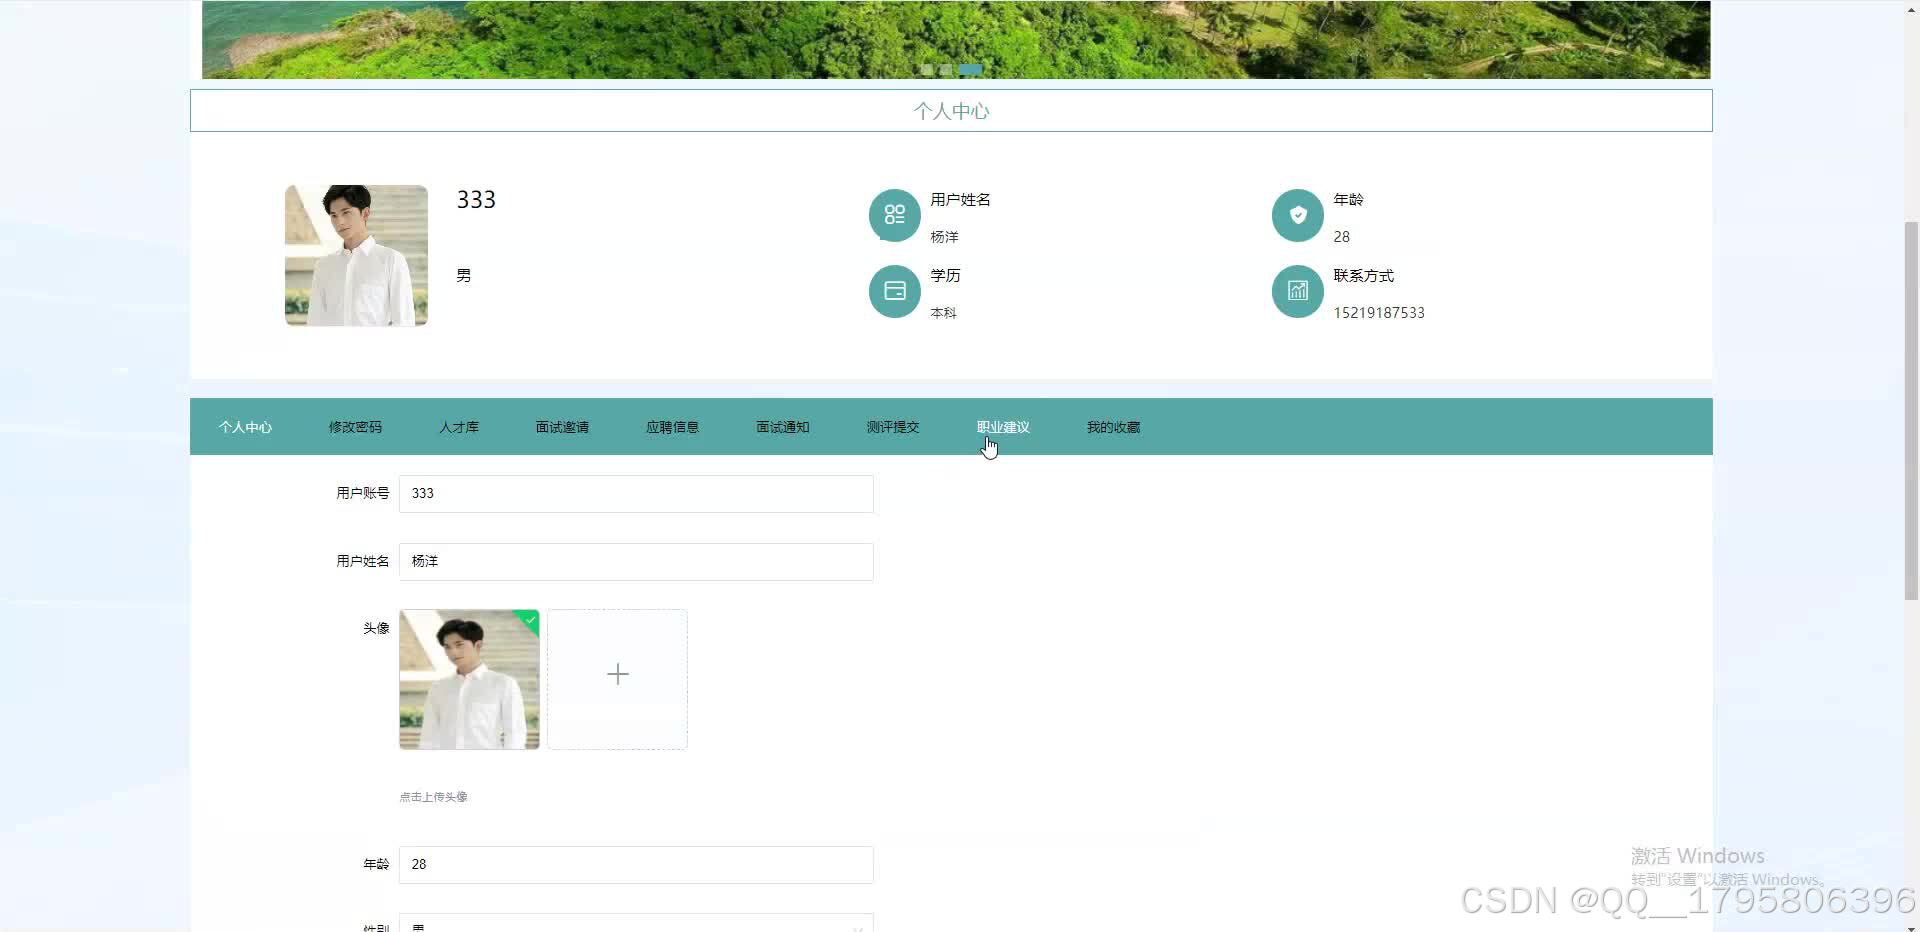This screenshot has height=932, width=1920.
Task: Click the 联系方式 chart icon
Action: (1297, 291)
